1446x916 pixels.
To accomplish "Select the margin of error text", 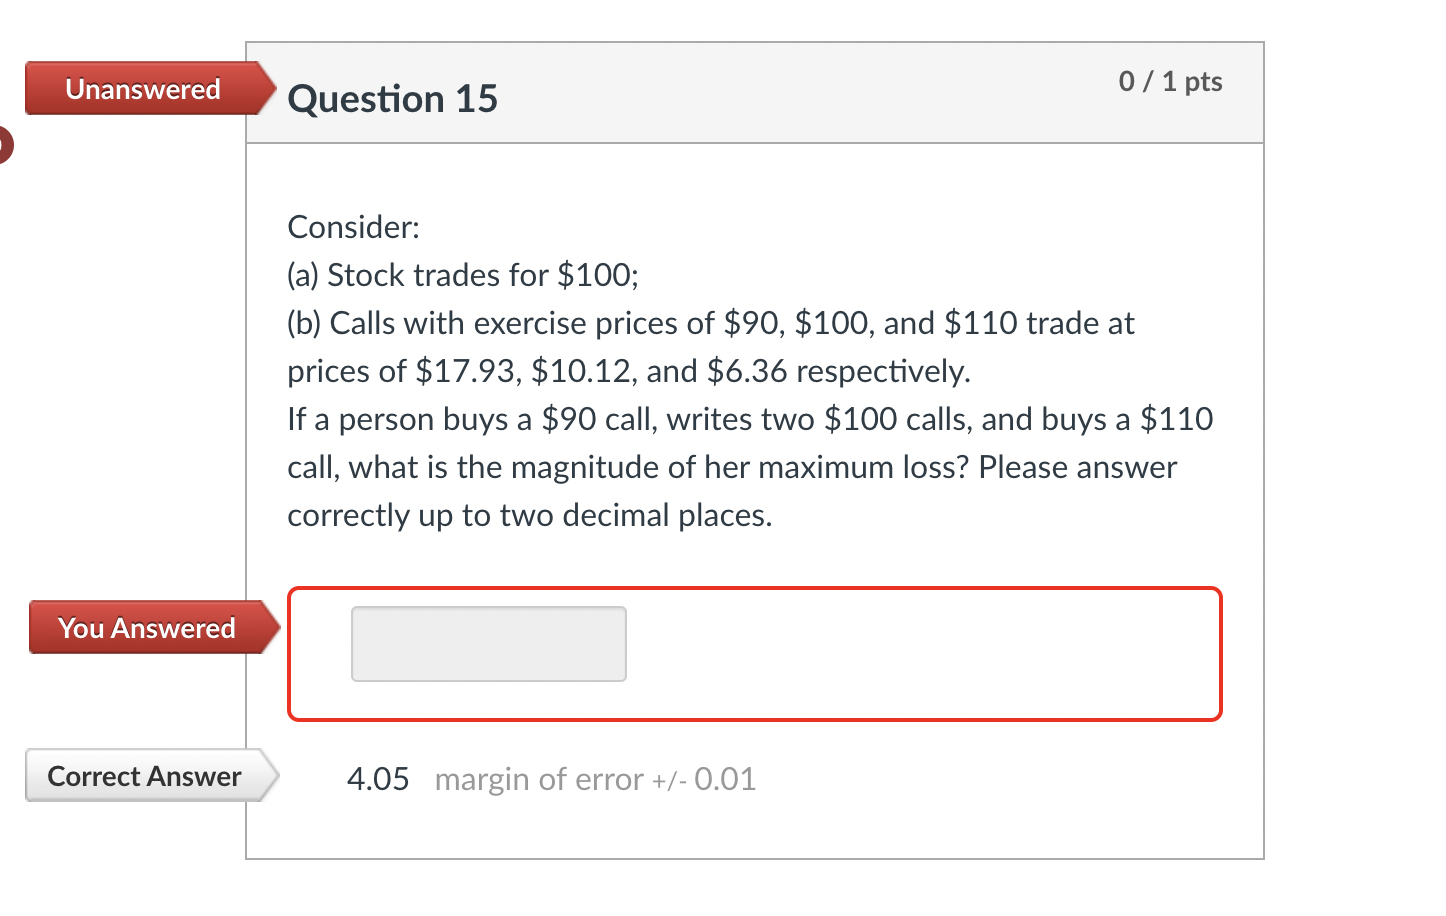I will (x=594, y=779).
